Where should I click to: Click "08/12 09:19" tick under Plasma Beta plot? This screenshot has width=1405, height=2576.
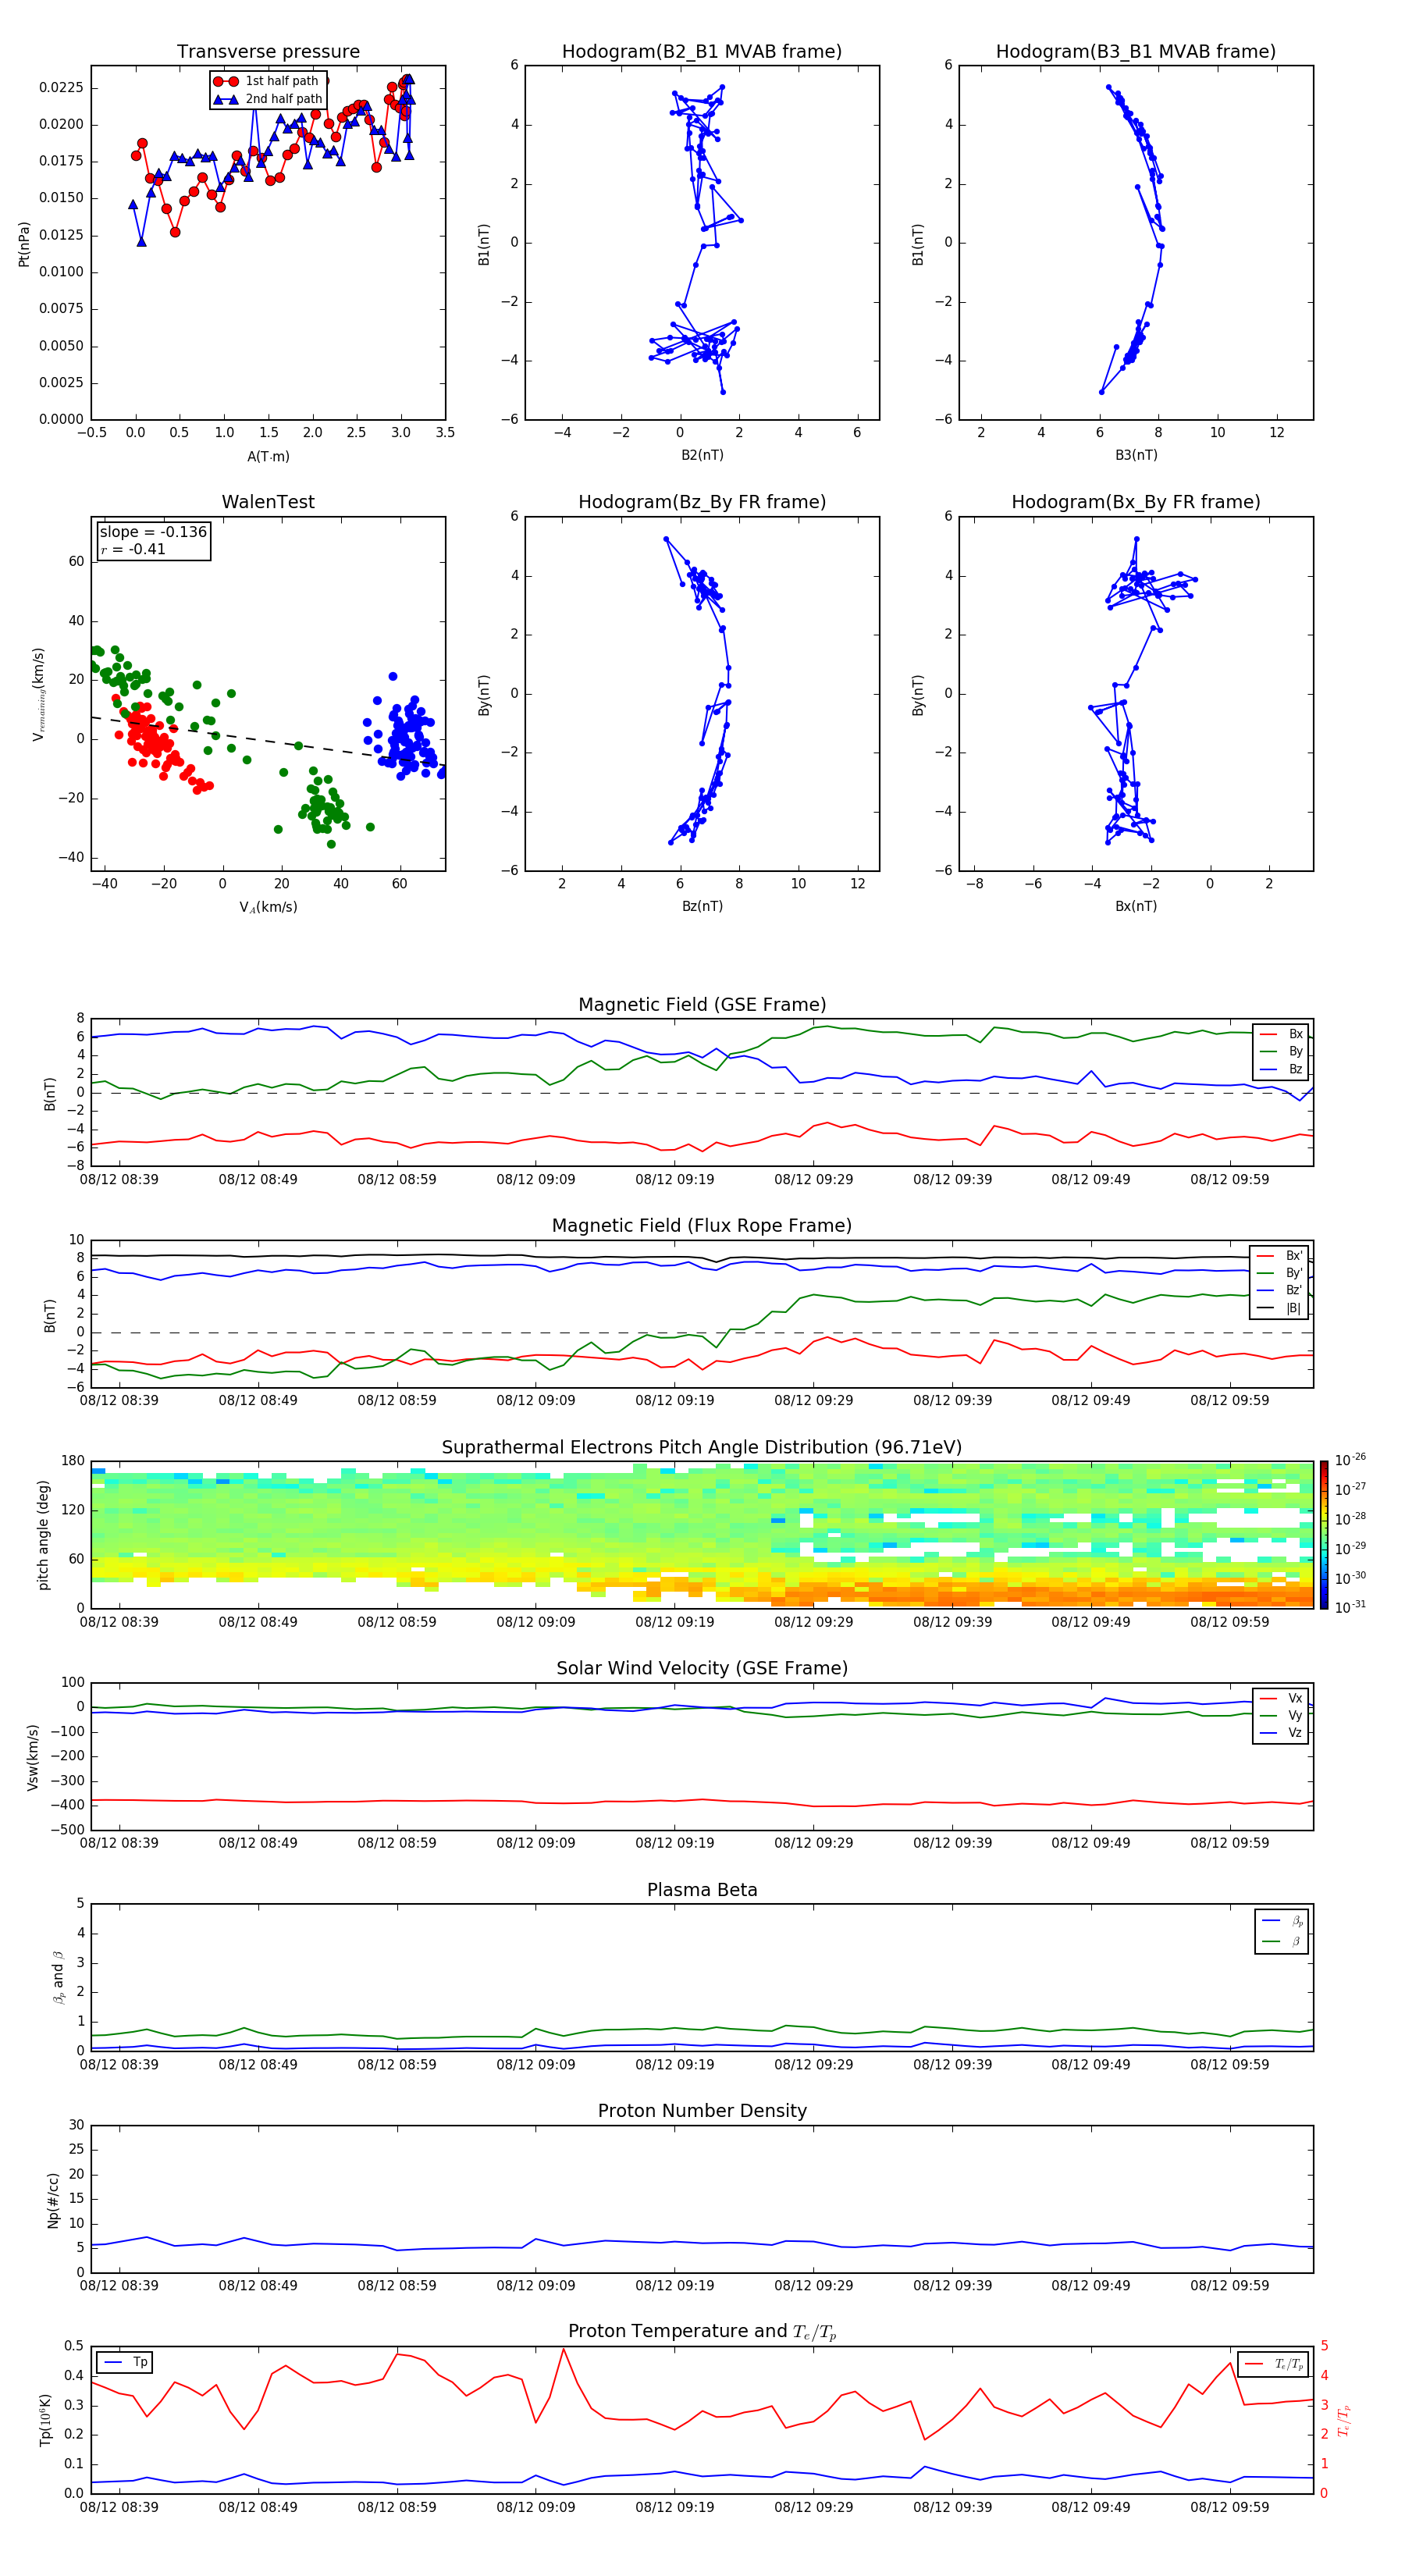click(674, 2064)
